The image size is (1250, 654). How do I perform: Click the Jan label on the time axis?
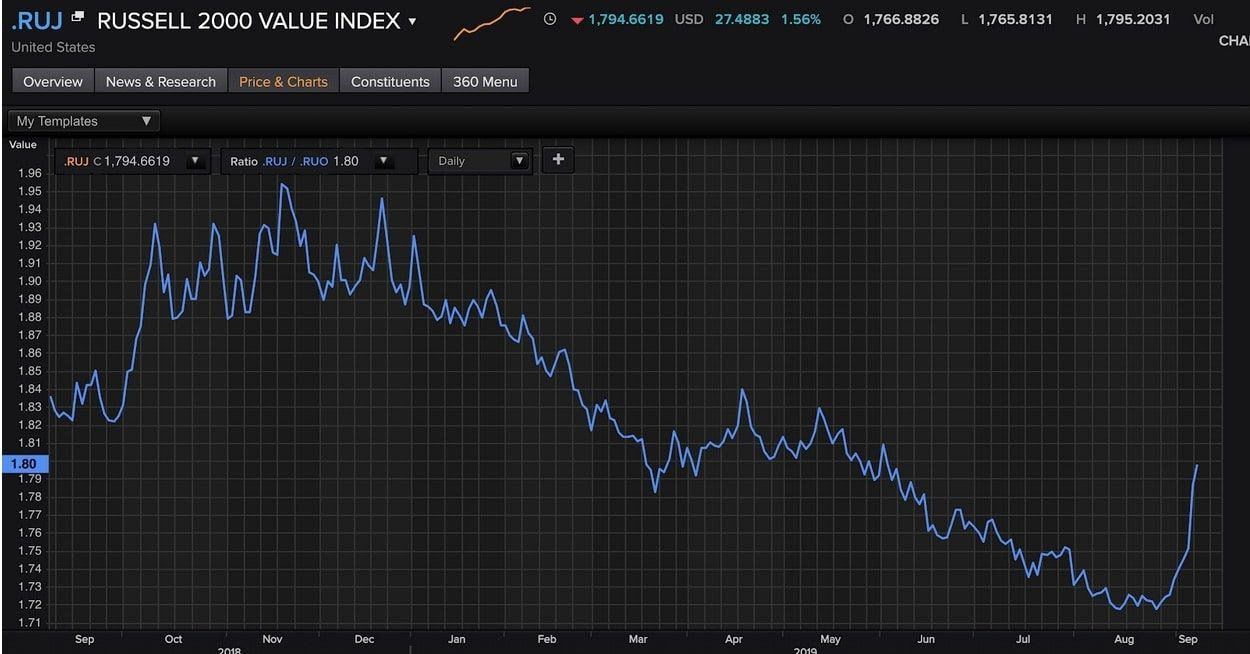click(456, 638)
